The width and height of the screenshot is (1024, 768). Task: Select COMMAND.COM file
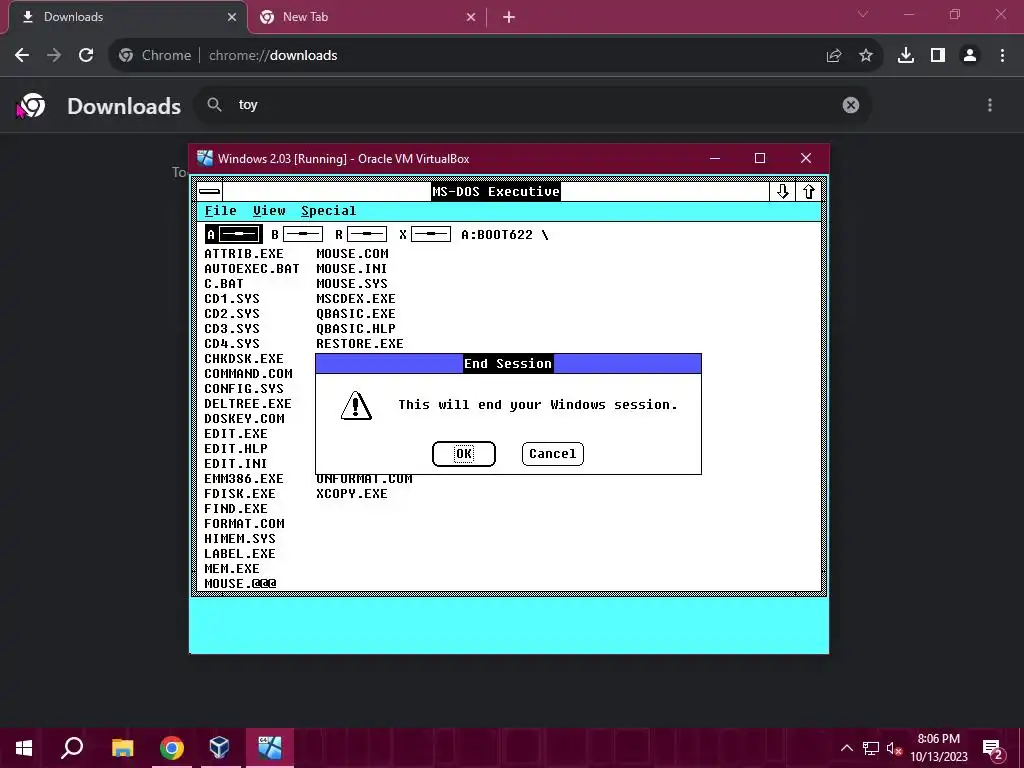coord(248,374)
